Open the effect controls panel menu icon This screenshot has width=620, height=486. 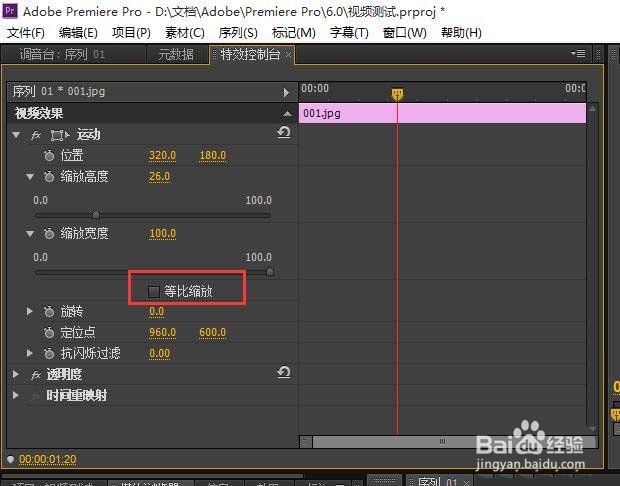click(578, 53)
